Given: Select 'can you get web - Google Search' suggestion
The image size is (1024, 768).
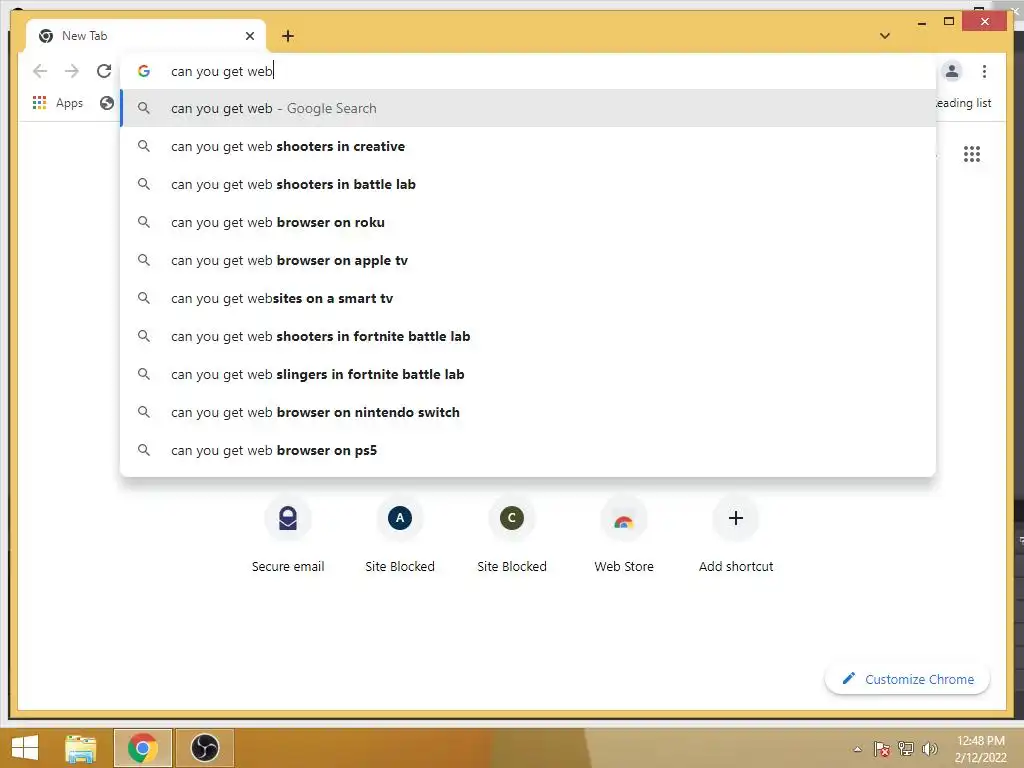Looking at the screenshot, I should 528,108.
